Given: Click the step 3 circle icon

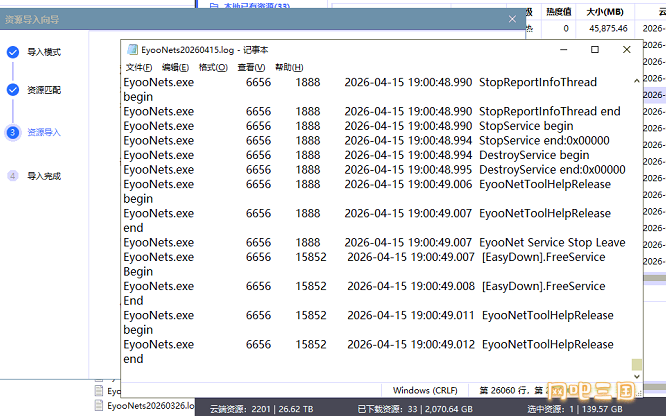Looking at the screenshot, I should coord(13,133).
